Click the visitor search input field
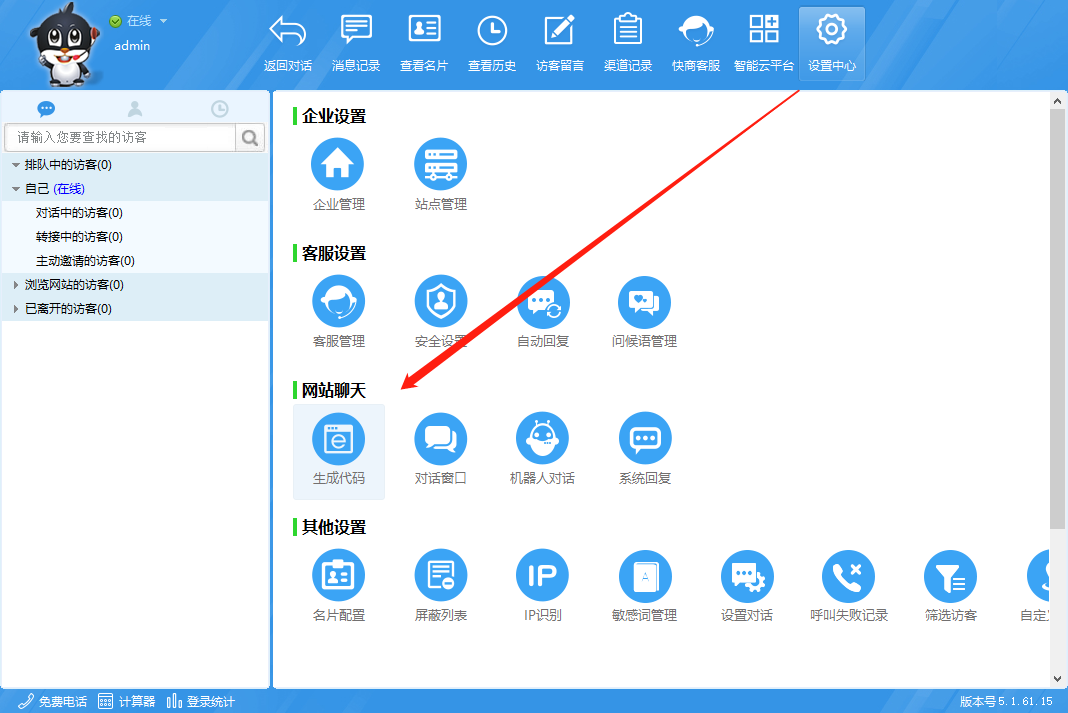Screen dimensions: 1068x713 tap(120, 137)
